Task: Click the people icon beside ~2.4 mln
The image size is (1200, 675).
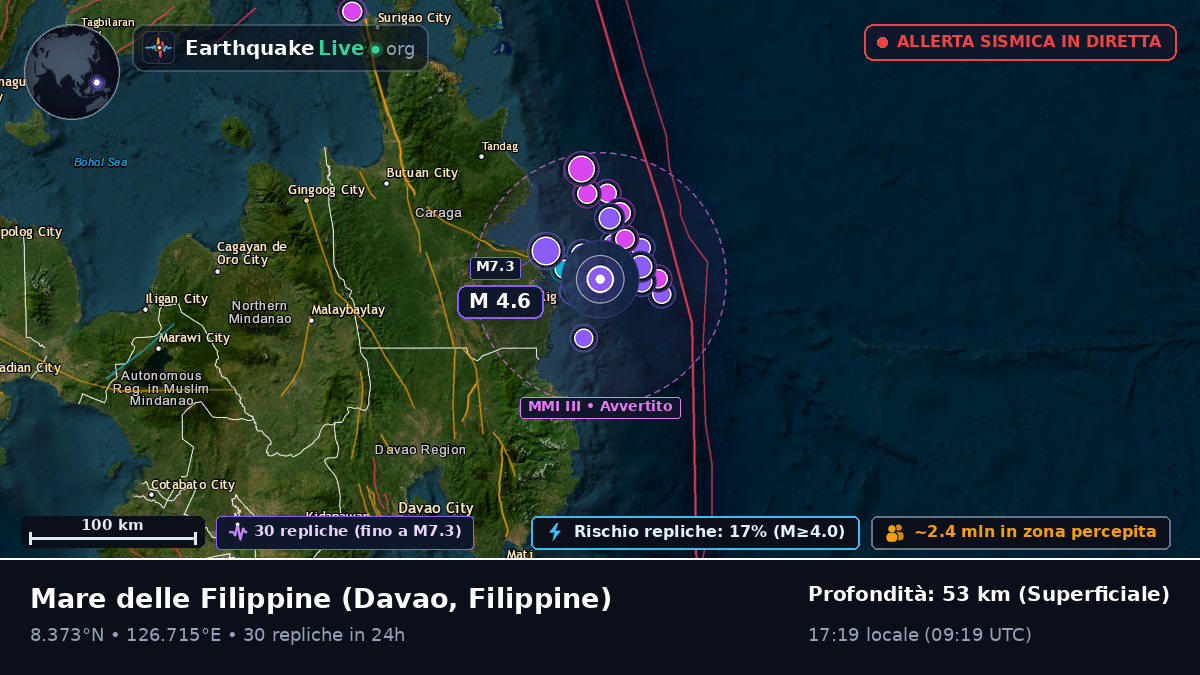Action: point(895,533)
